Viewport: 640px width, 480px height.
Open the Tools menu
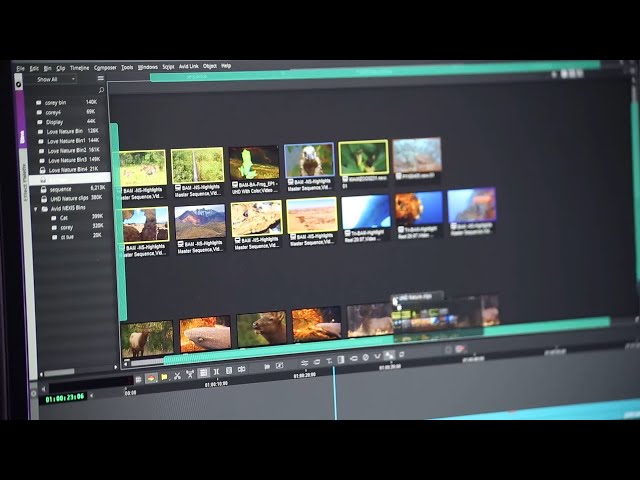pyautogui.click(x=127, y=67)
